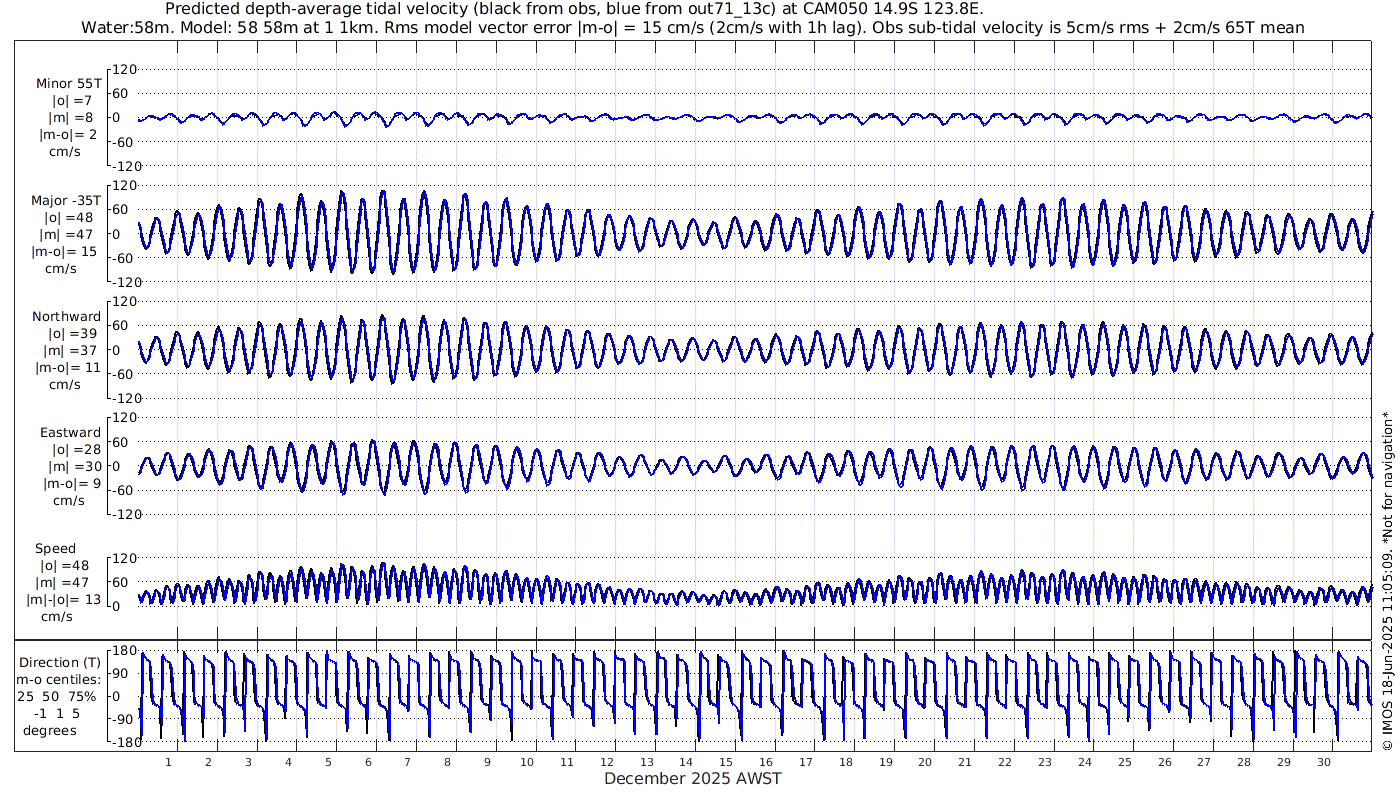
Task: Click day 5 on the x-axis
Action: 328,762
